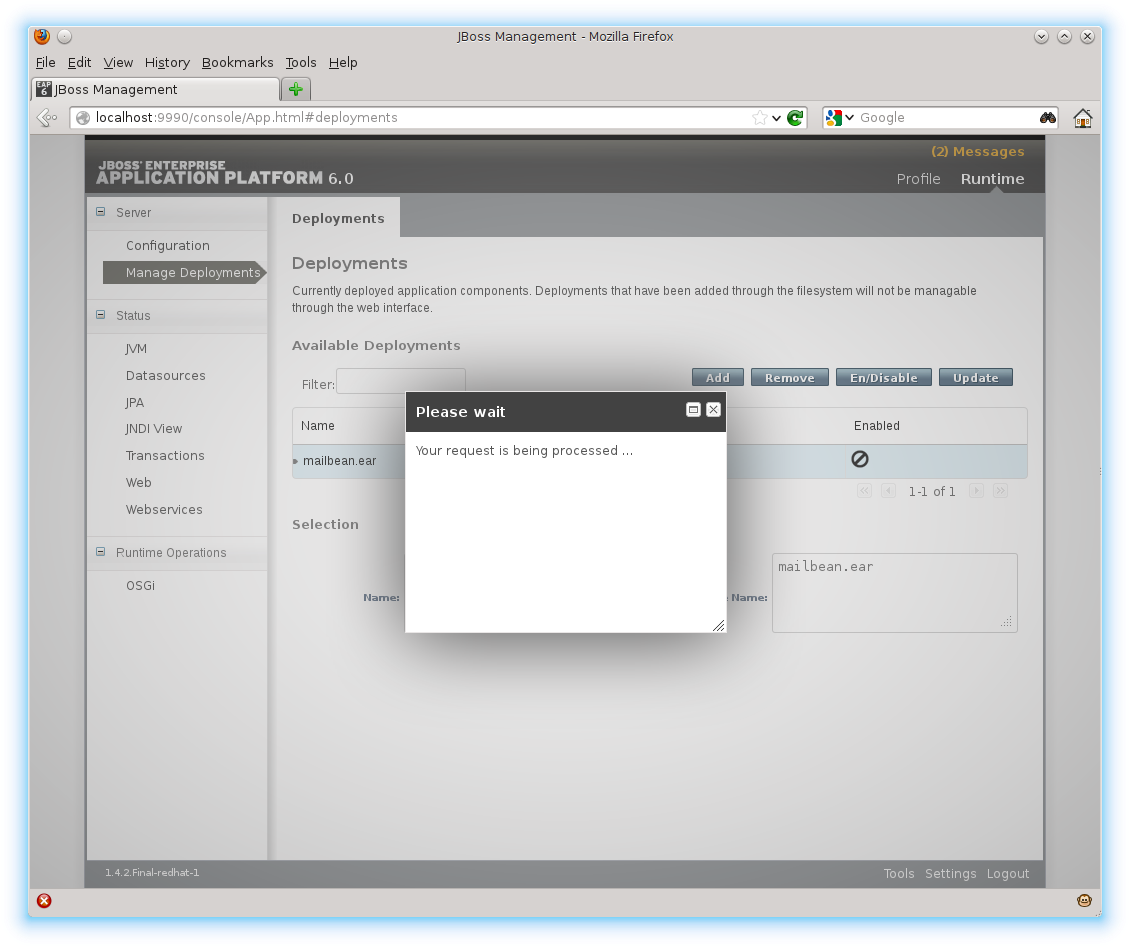Click the Firefox logo icon in title bar
This screenshot has width=1129, height=946.
pyautogui.click(x=42, y=36)
